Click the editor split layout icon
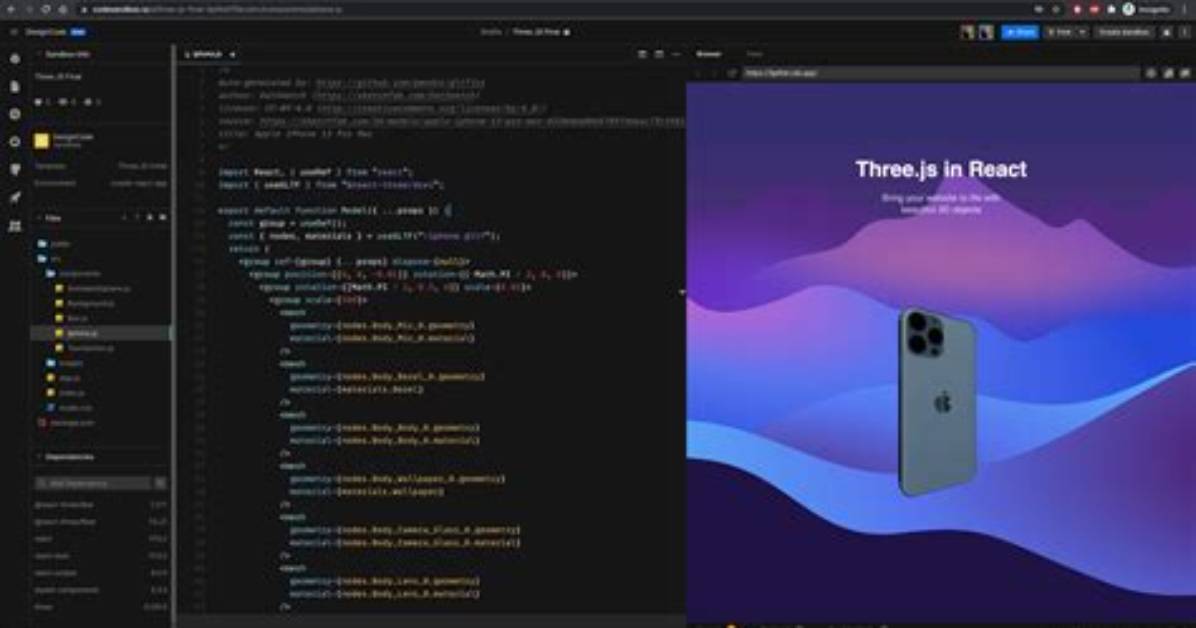The width and height of the screenshot is (1196, 628). 659,55
